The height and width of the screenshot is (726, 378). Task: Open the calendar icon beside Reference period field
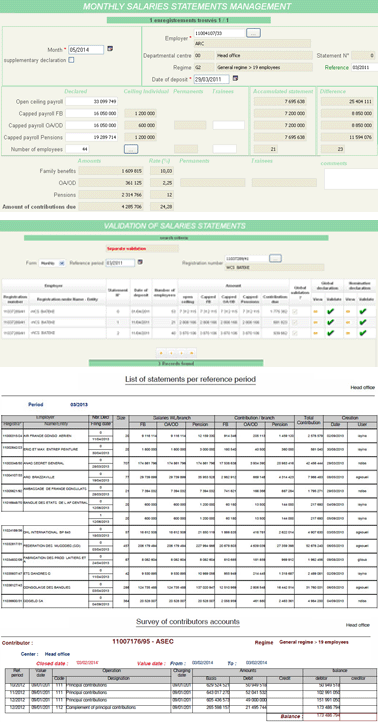pyautogui.click(x=140, y=262)
